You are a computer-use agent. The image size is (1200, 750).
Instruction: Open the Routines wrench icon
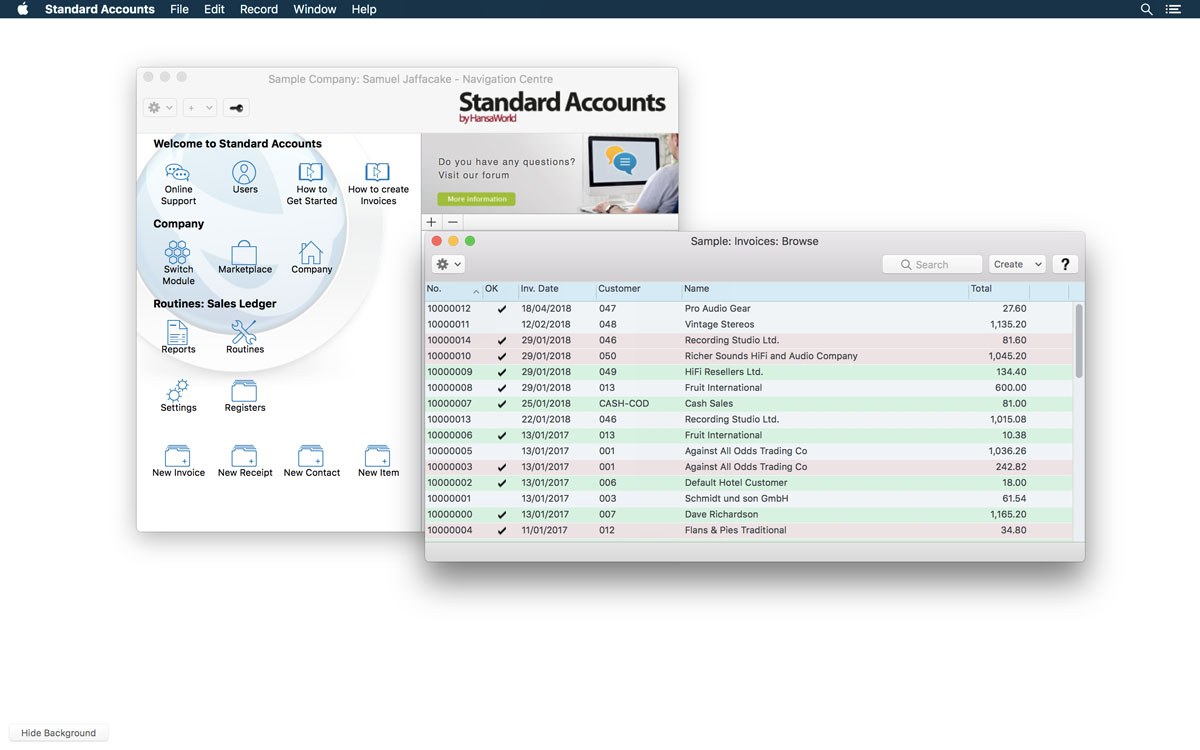tap(244, 333)
